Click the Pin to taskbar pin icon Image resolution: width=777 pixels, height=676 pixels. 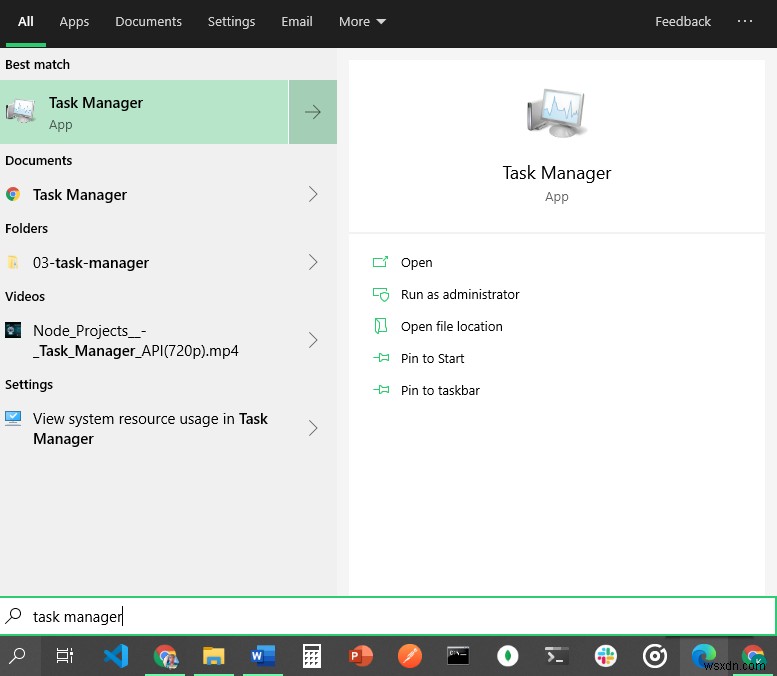point(381,390)
